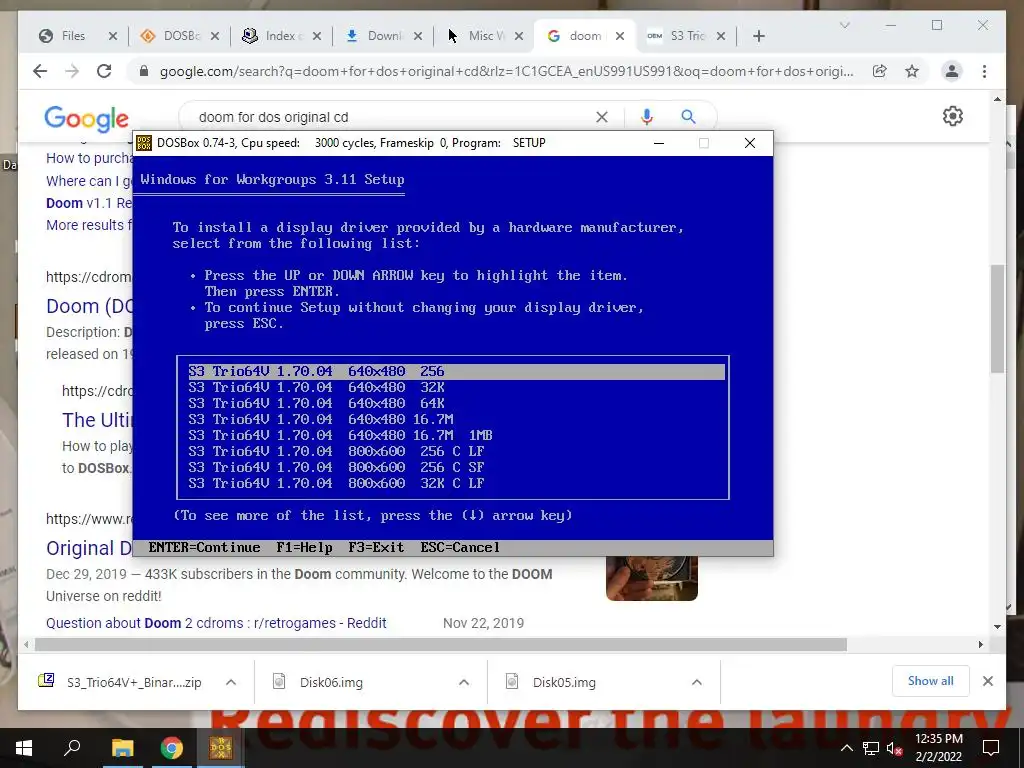1024x768 pixels.
Task: Bookmark this page with the star icon
Action: (x=912, y=71)
